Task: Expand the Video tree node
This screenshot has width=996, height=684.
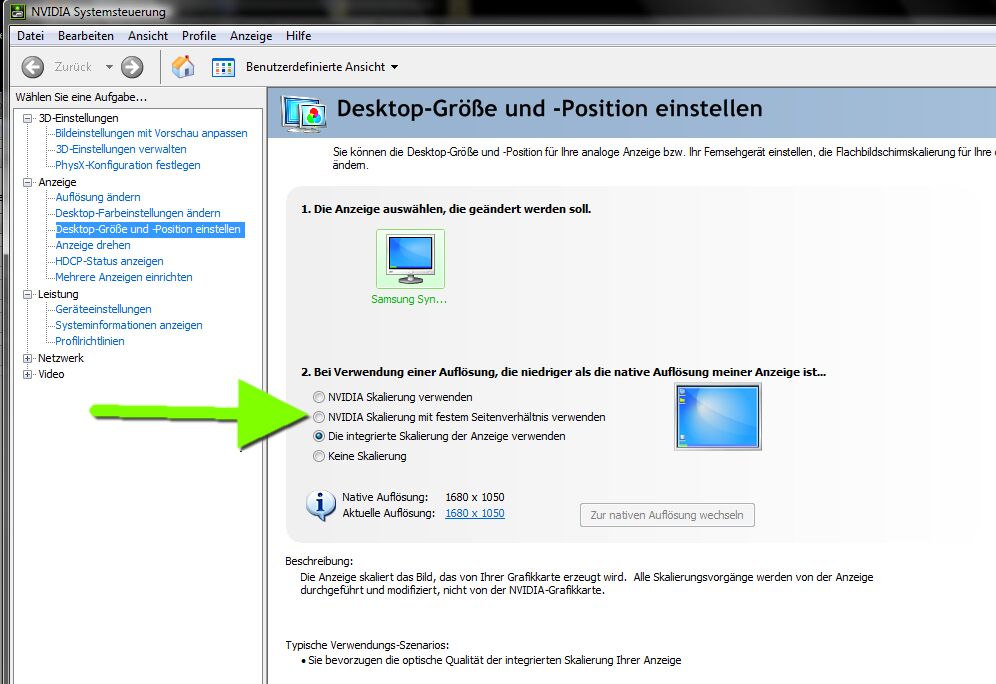Action: 27,374
